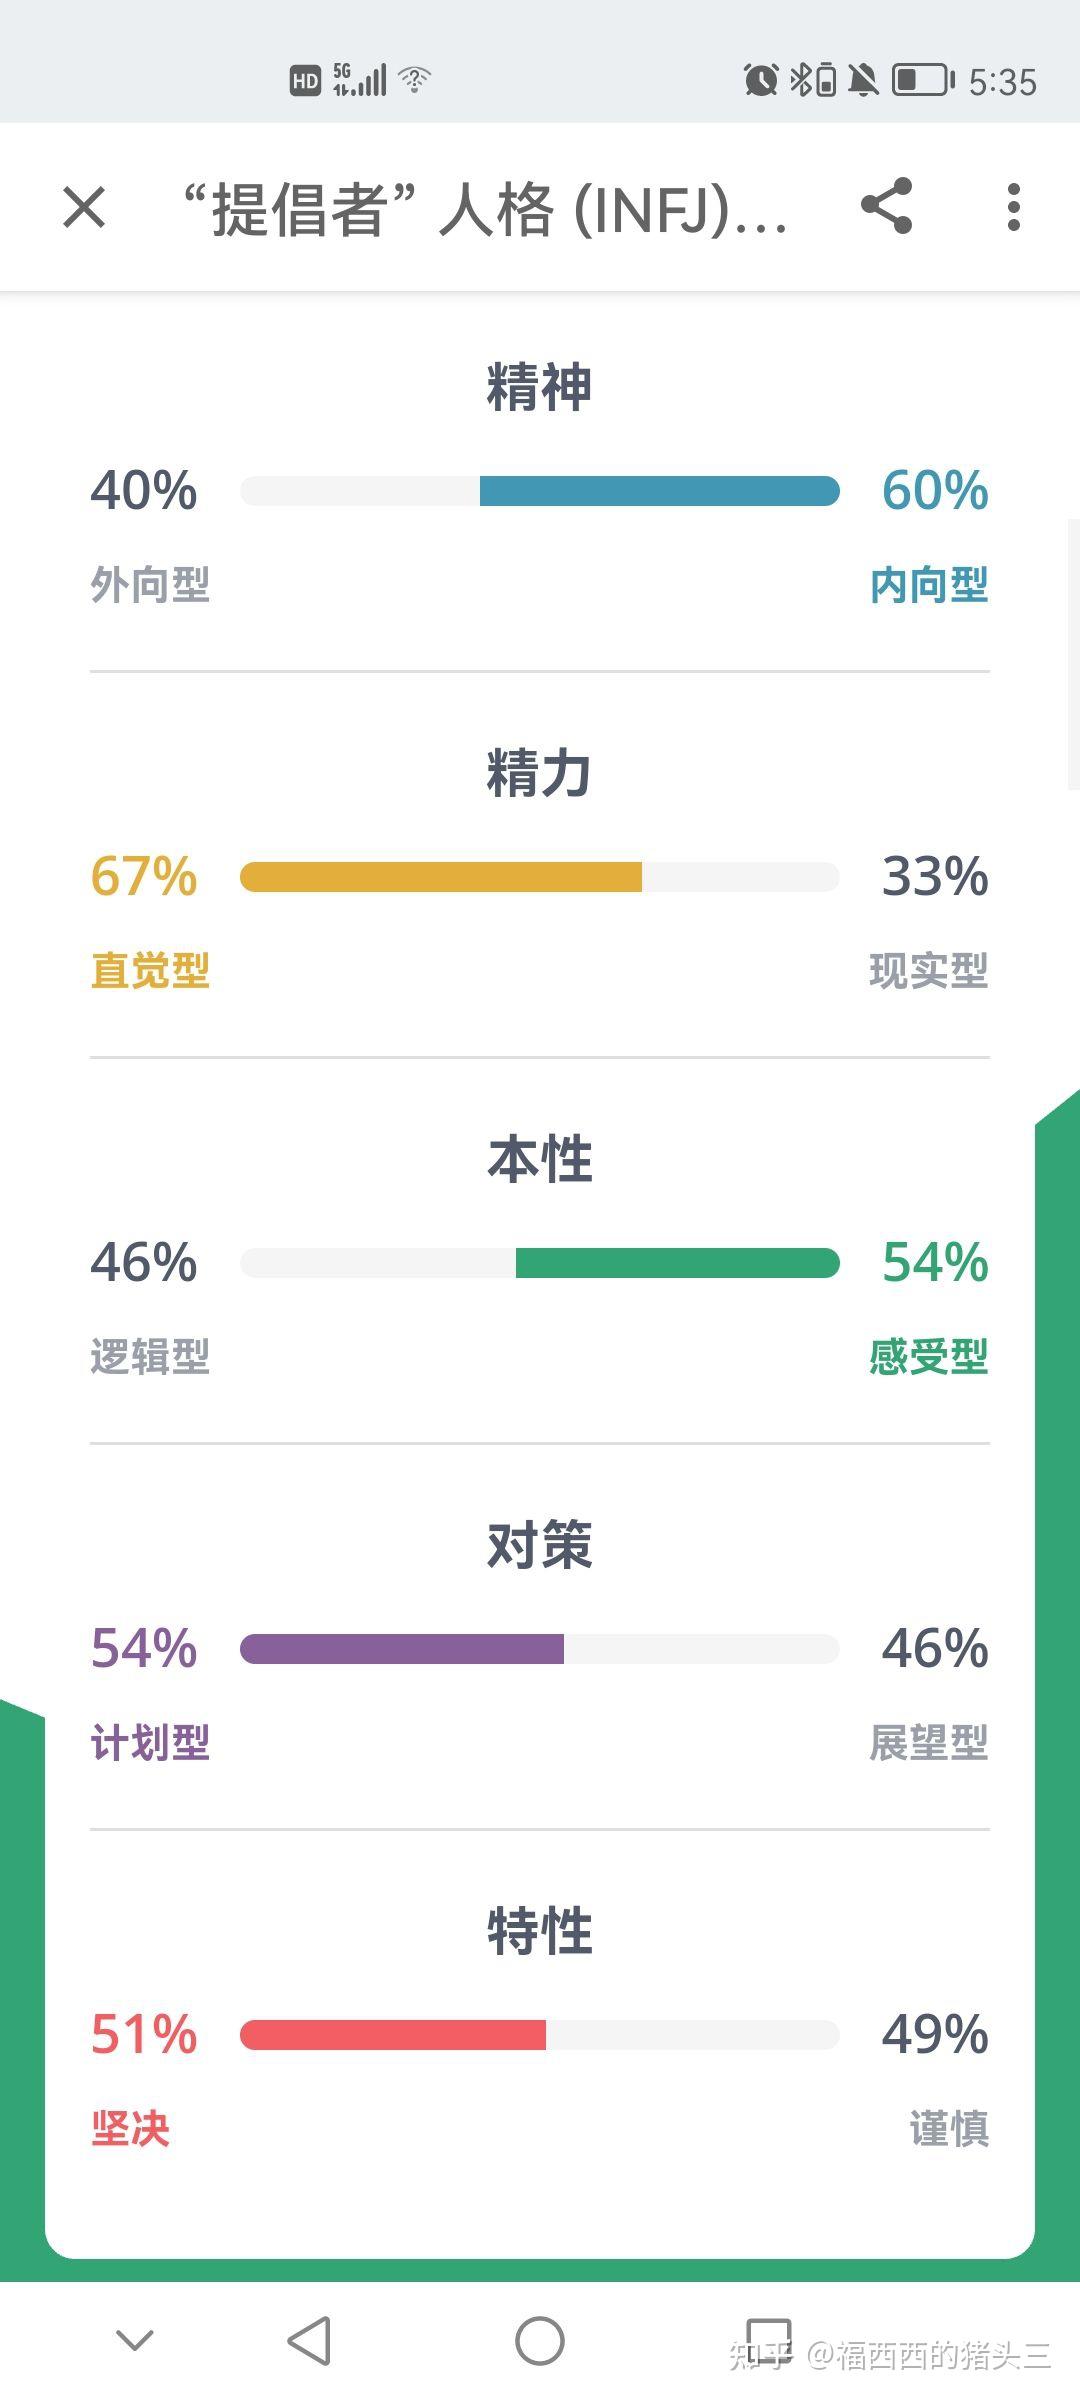
Task: Select the 内向型 label
Action: [929, 585]
